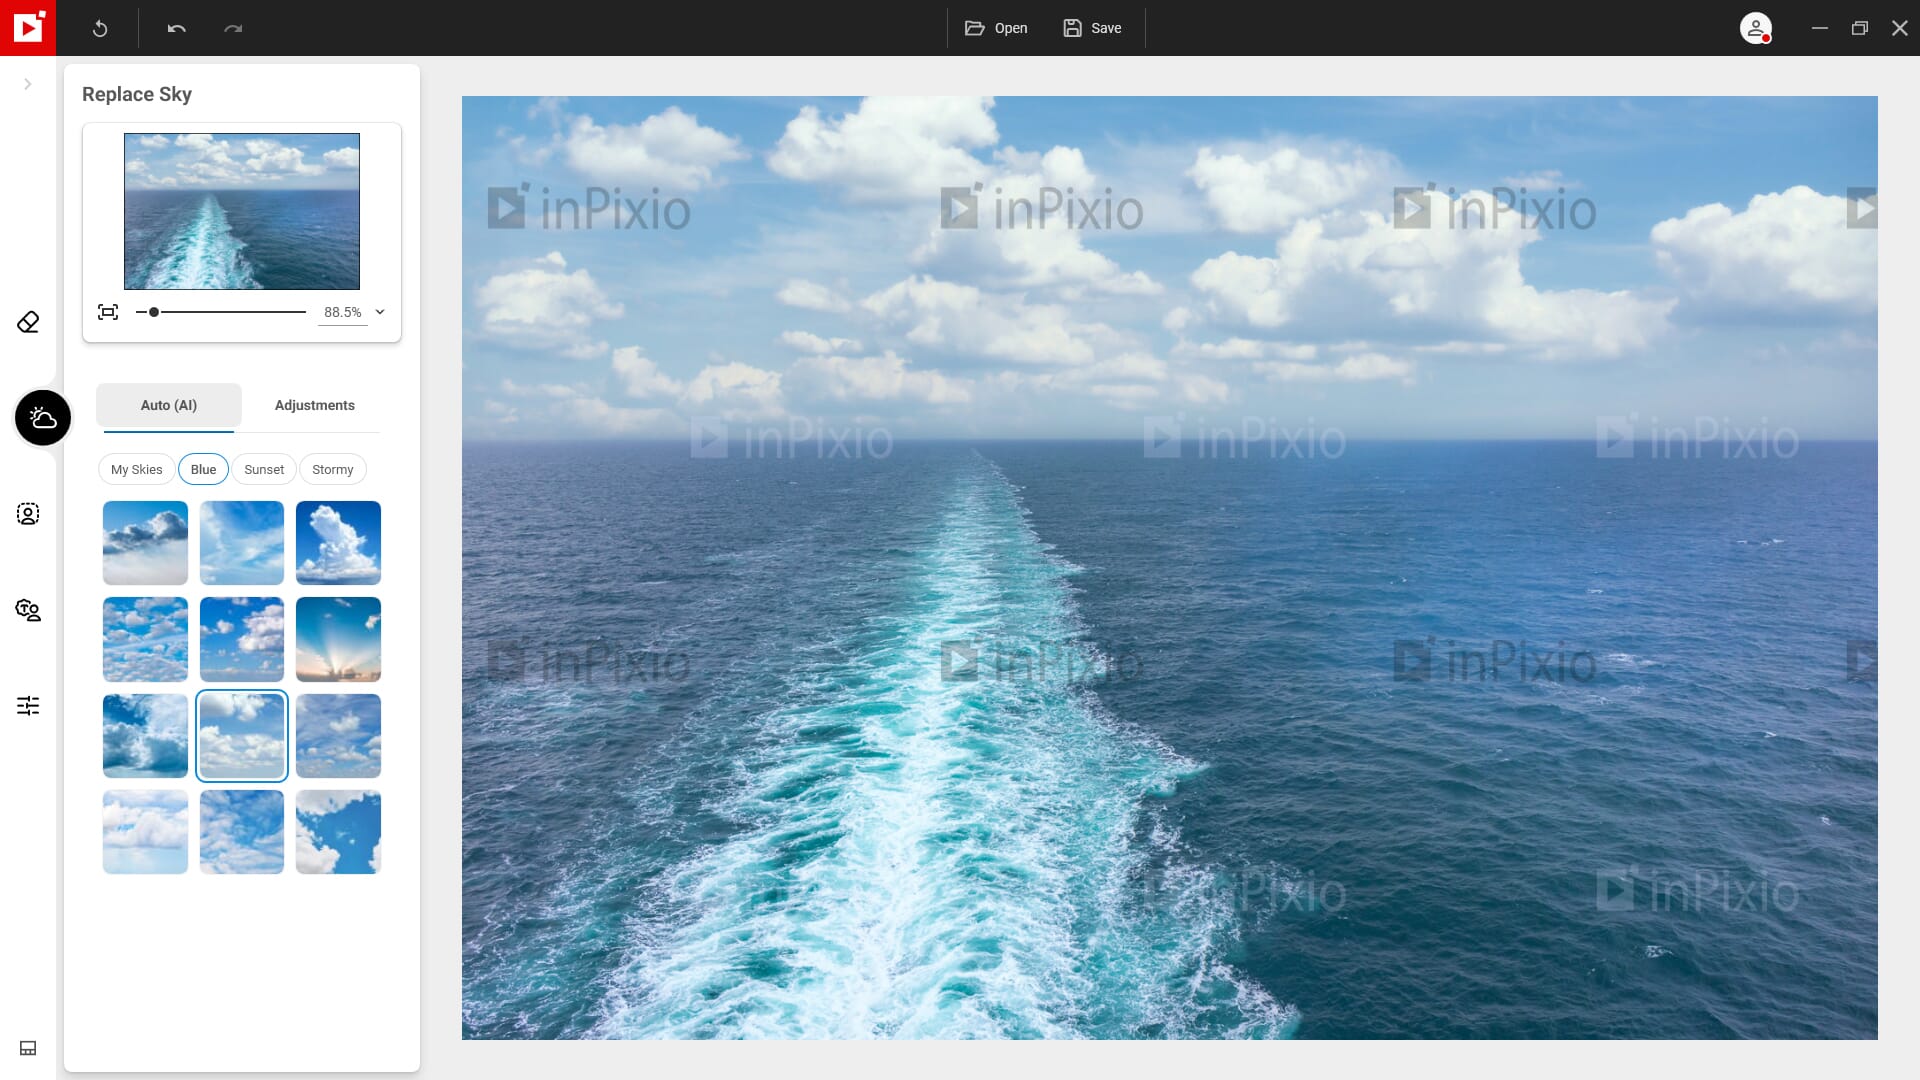
Task: Toggle the bottom panel layout icon
Action: (28, 1048)
